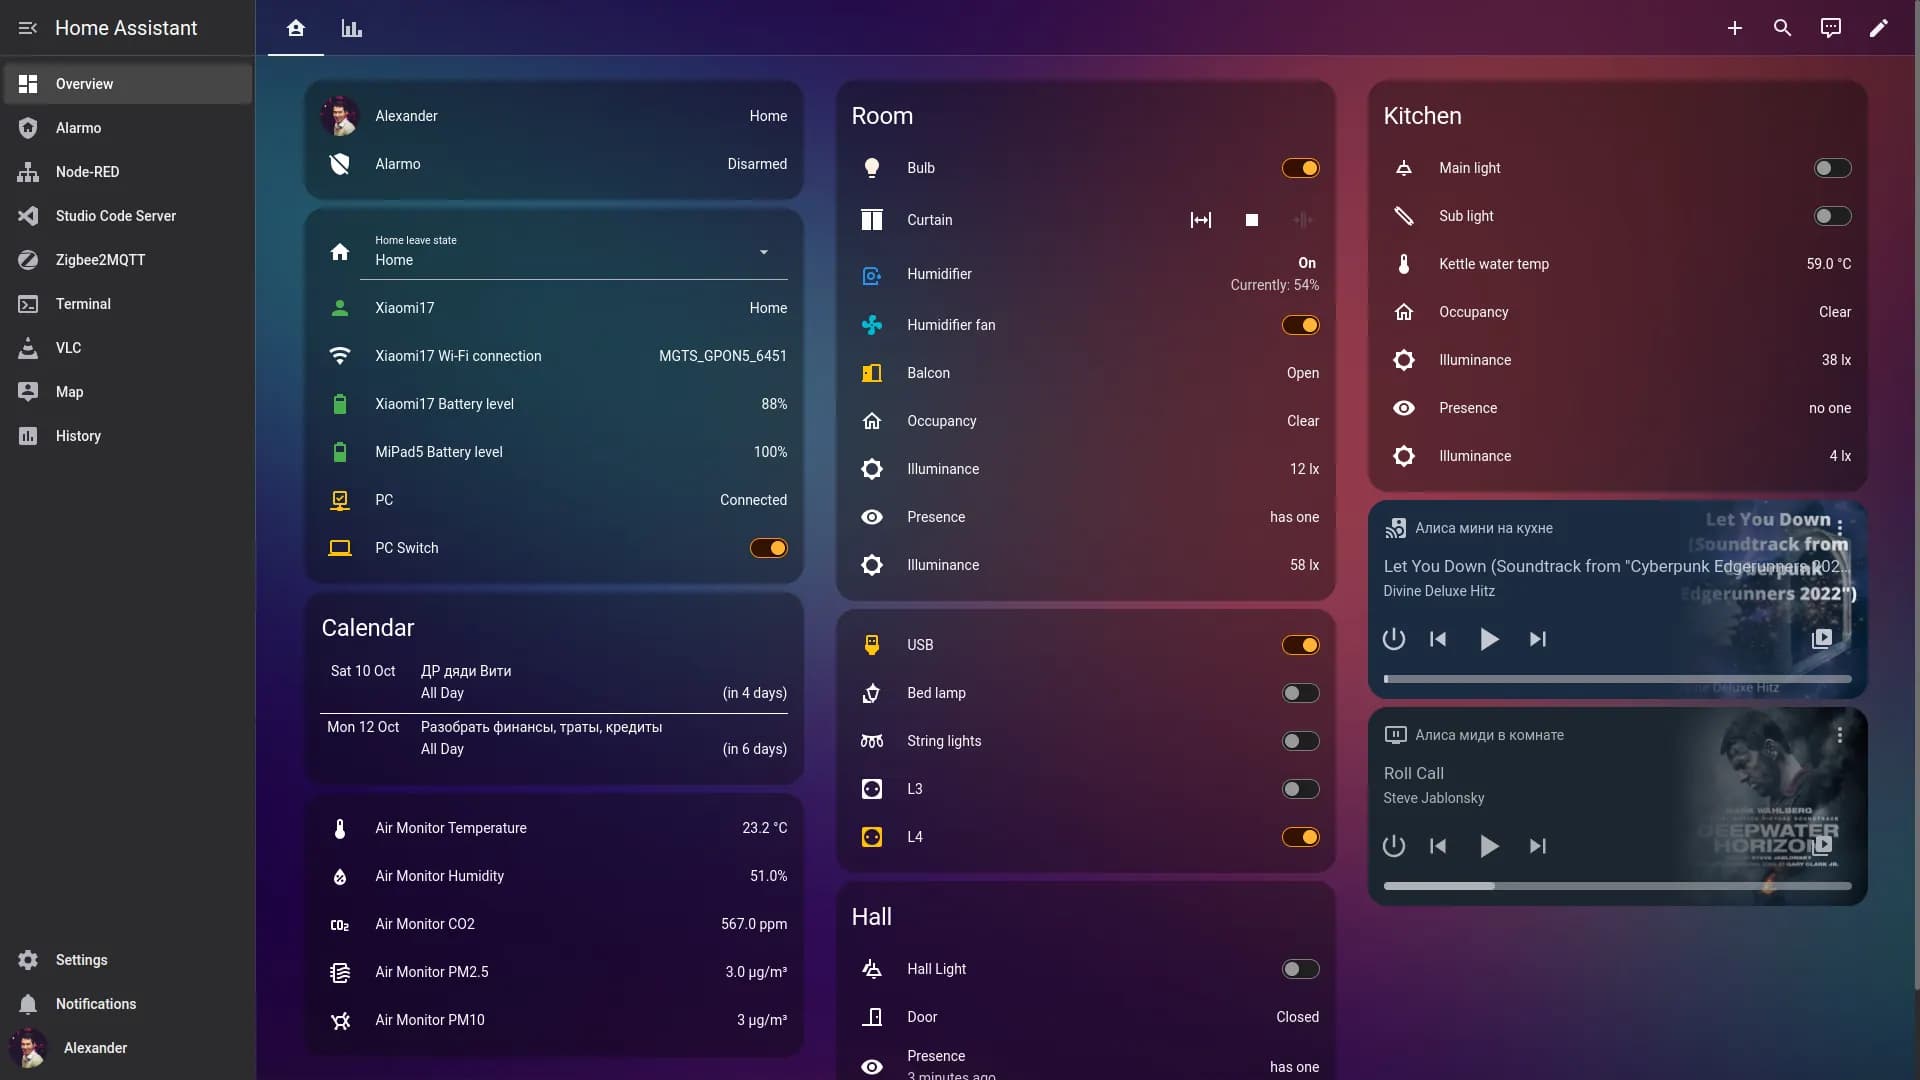Click the plus add icon in header
The image size is (1920, 1080).
tap(1734, 28)
